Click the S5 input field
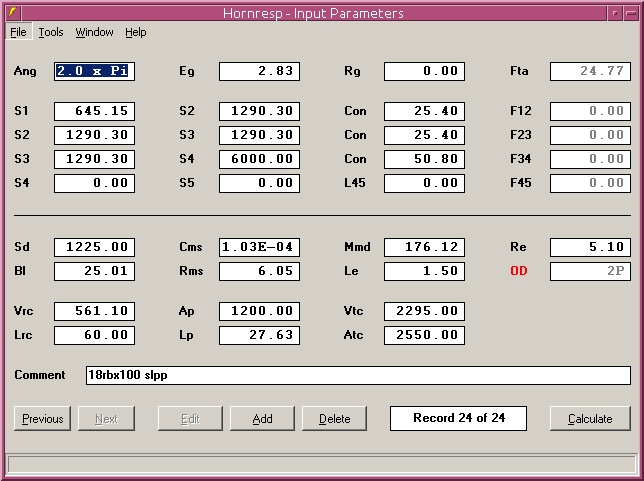 (260, 183)
